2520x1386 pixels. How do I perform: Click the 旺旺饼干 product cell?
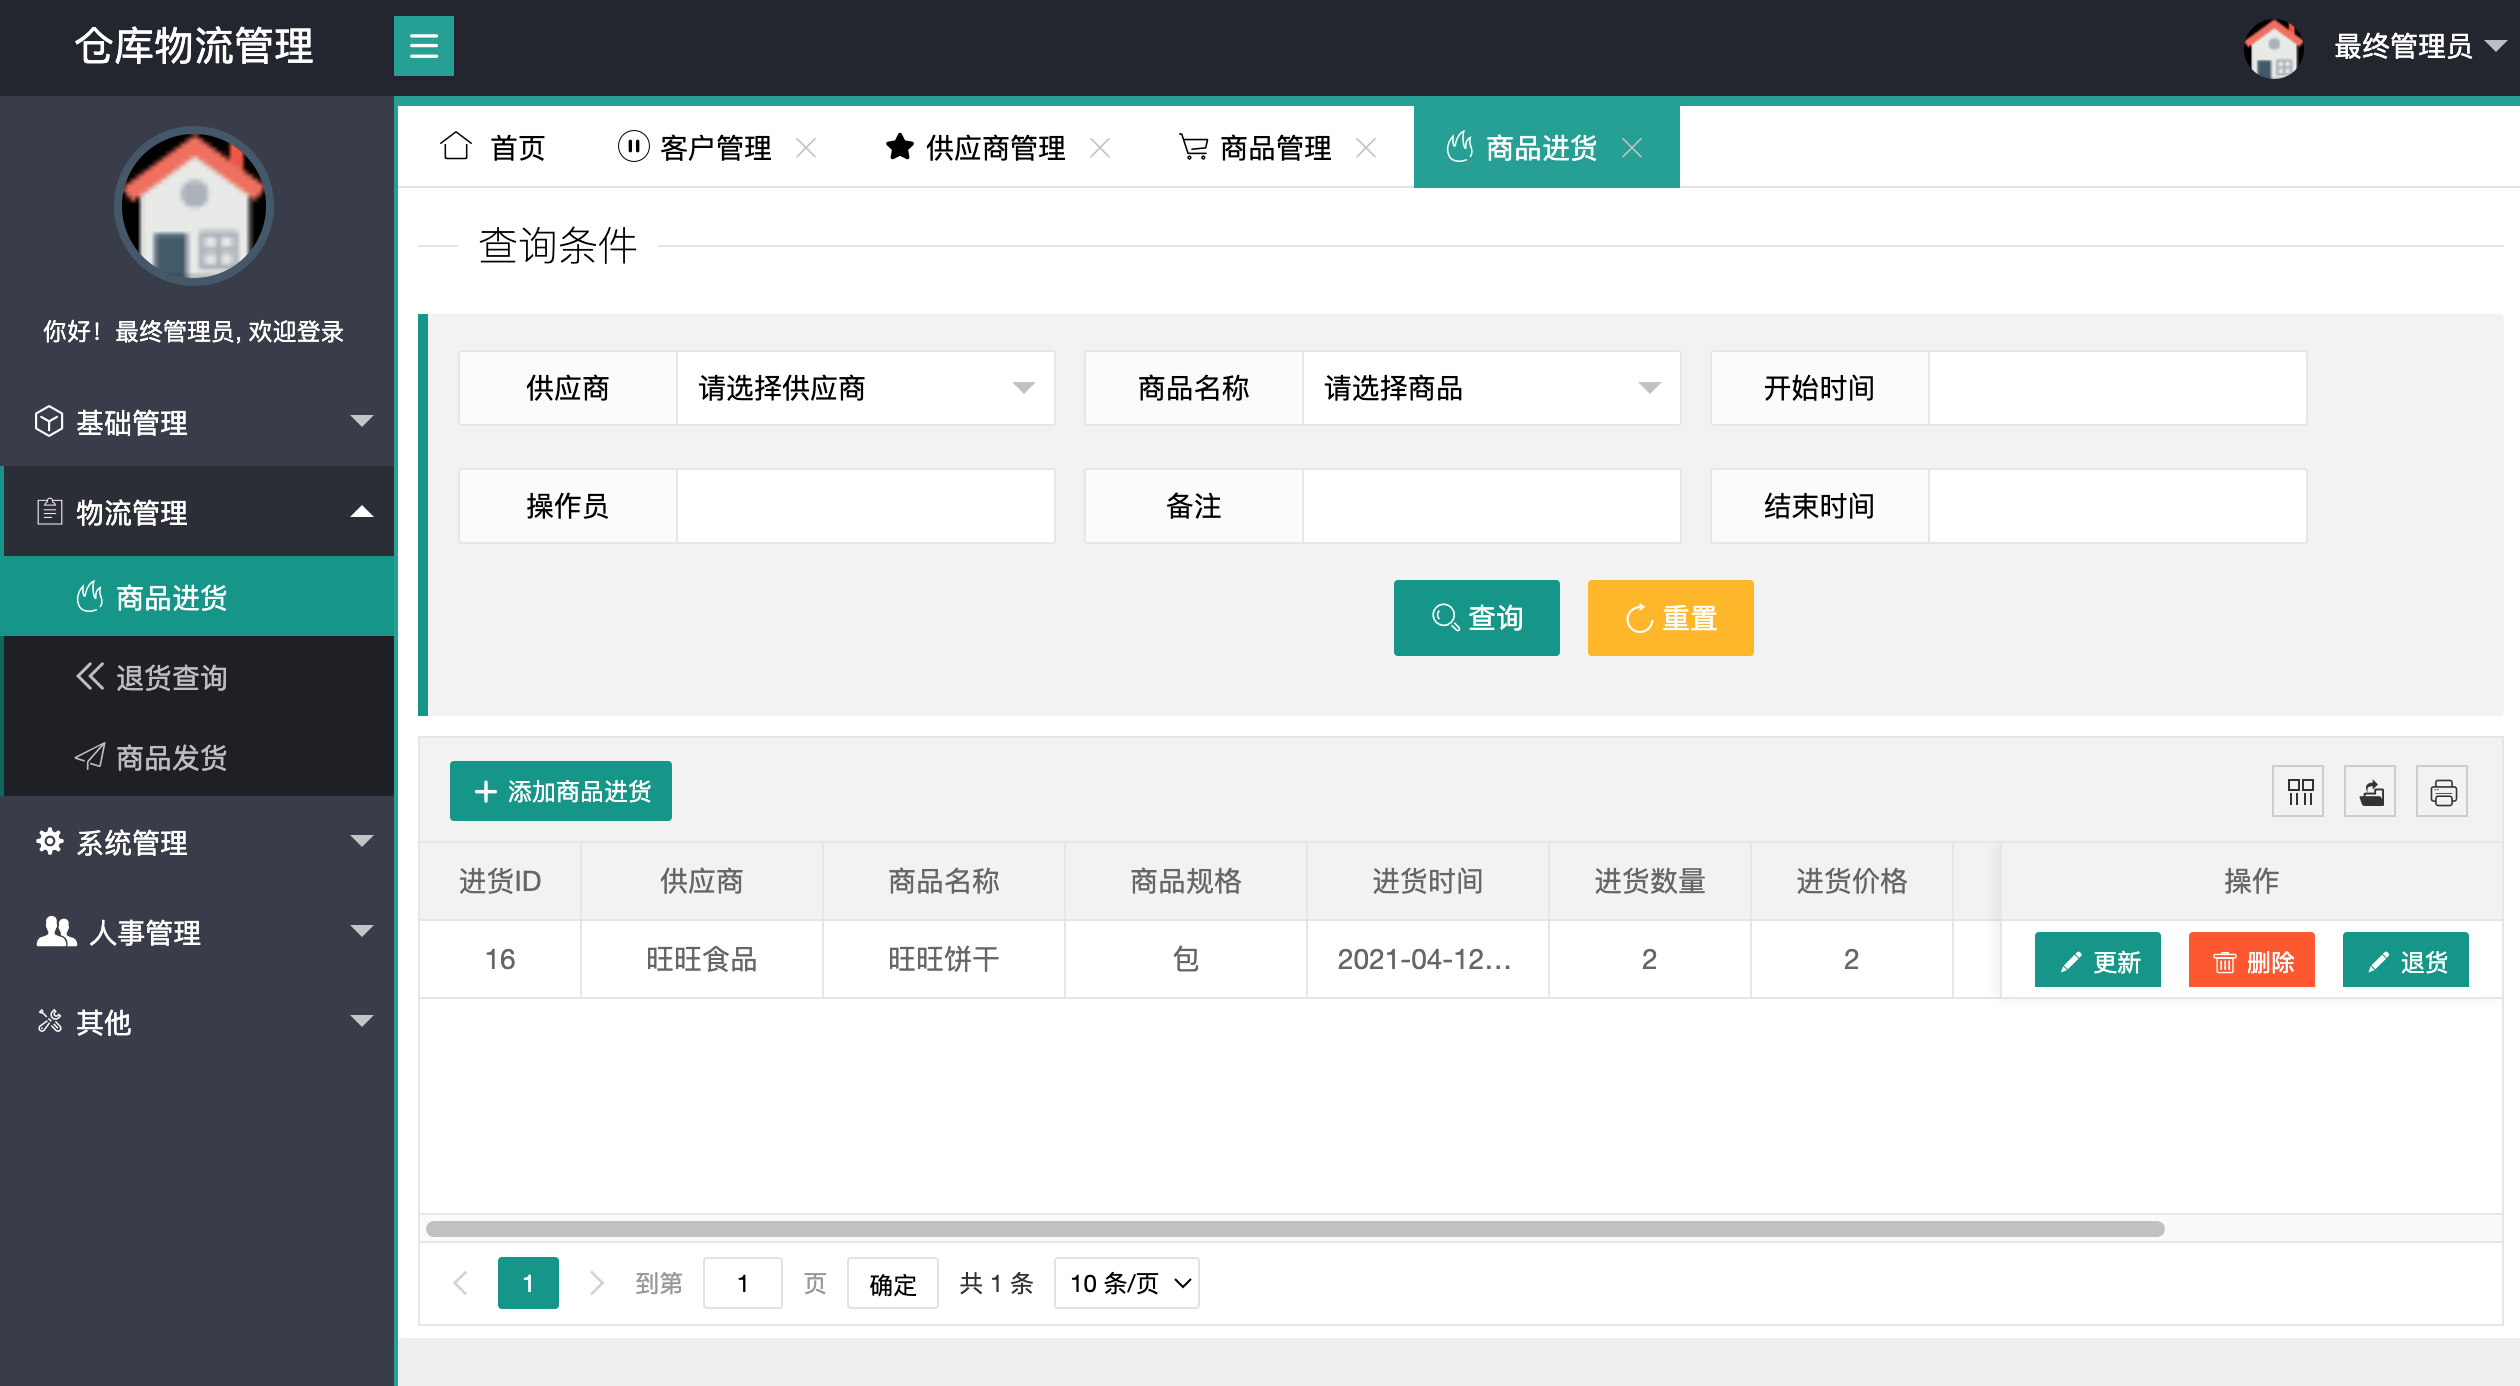pyautogui.click(x=944, y=959)
